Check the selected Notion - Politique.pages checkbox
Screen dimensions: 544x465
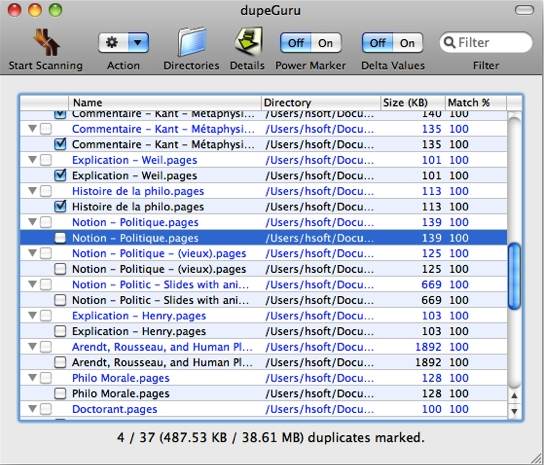60,238
